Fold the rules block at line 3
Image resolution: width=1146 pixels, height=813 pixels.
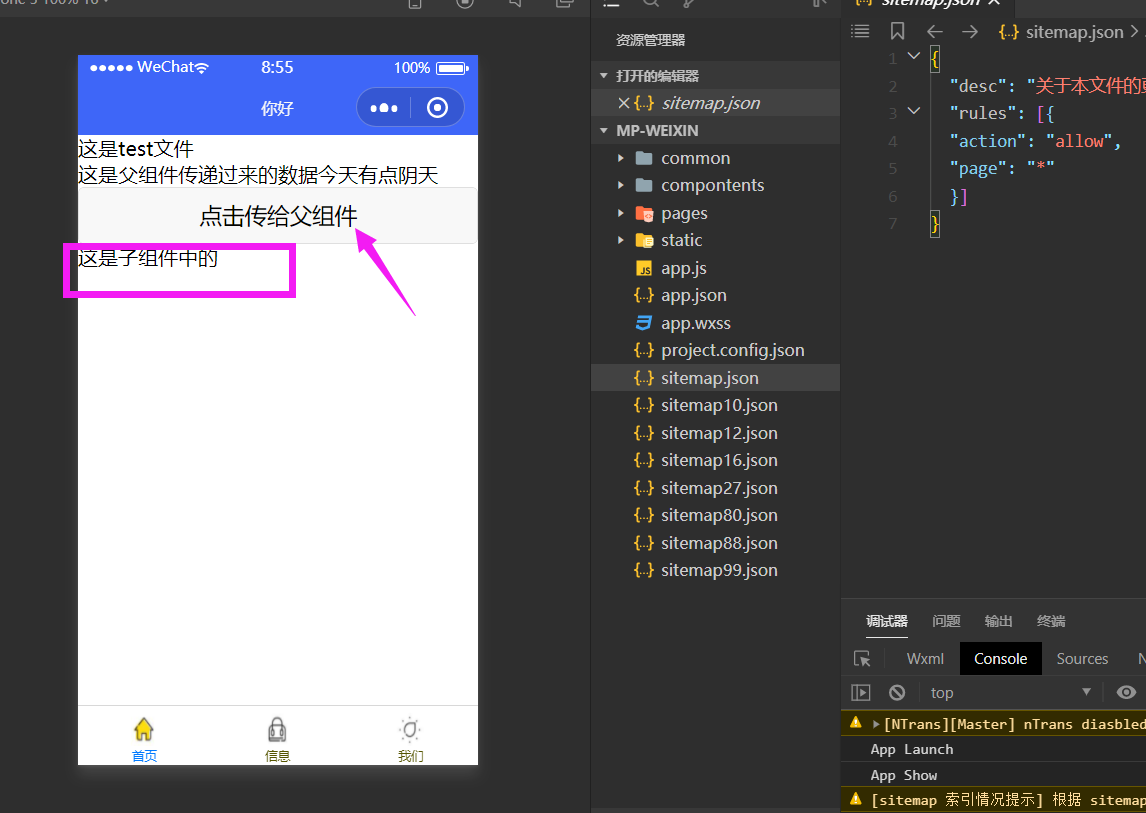pyautogui.click(x=914, y=111)
